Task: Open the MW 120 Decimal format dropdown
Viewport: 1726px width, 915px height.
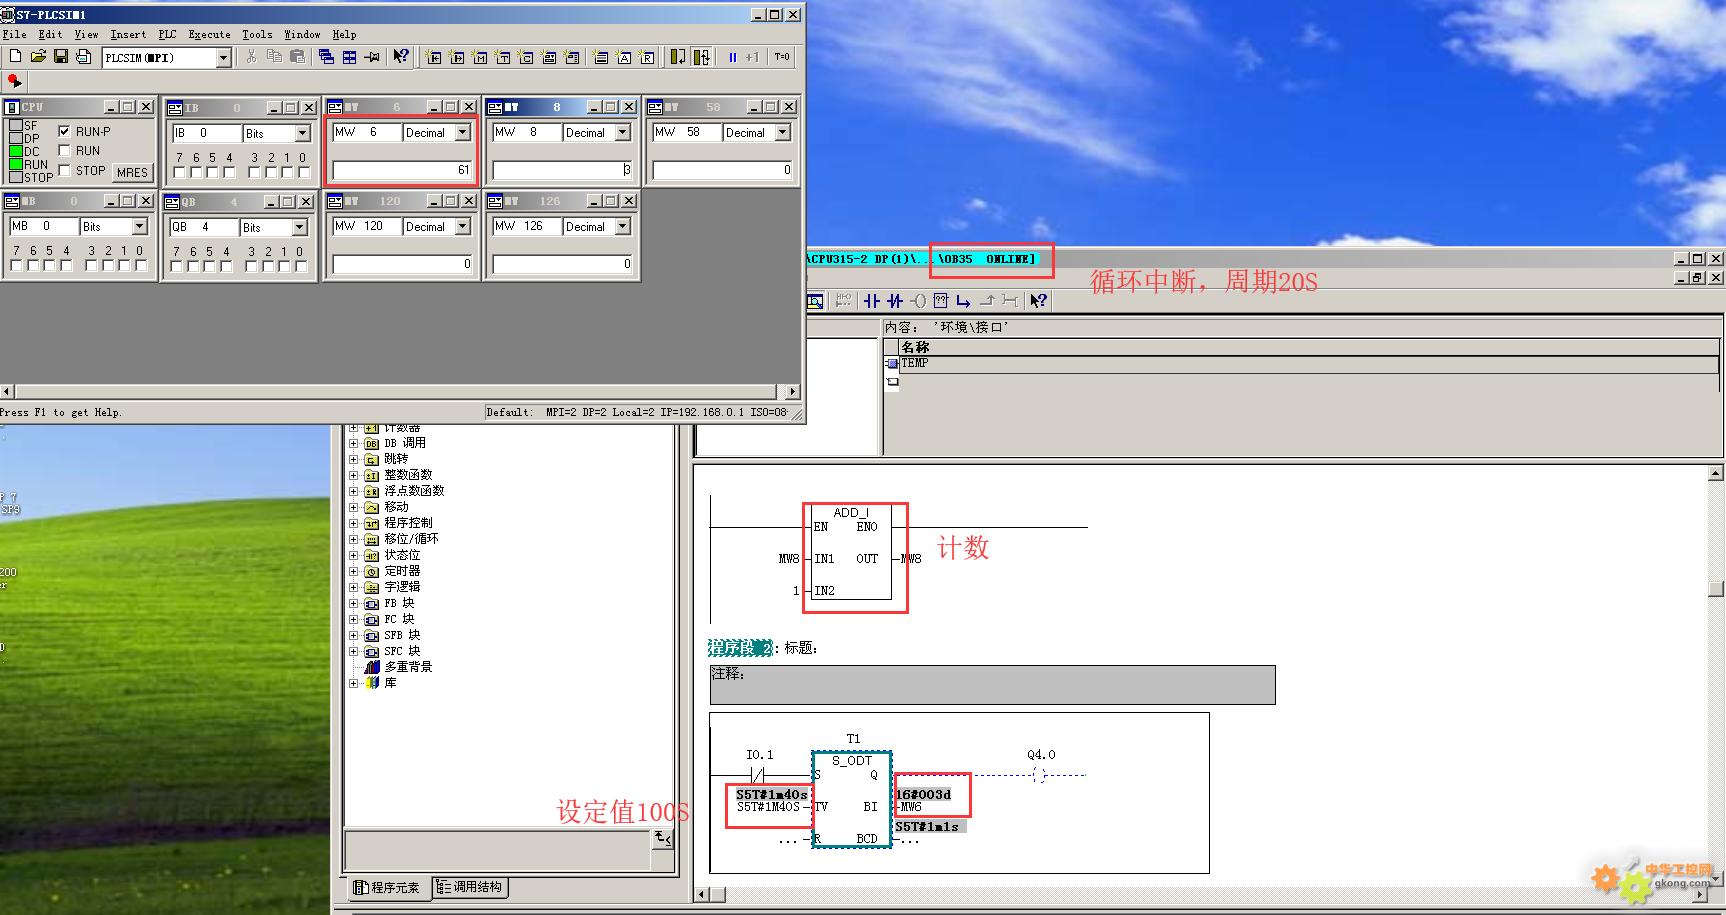Action: click(x=463, y=227)
